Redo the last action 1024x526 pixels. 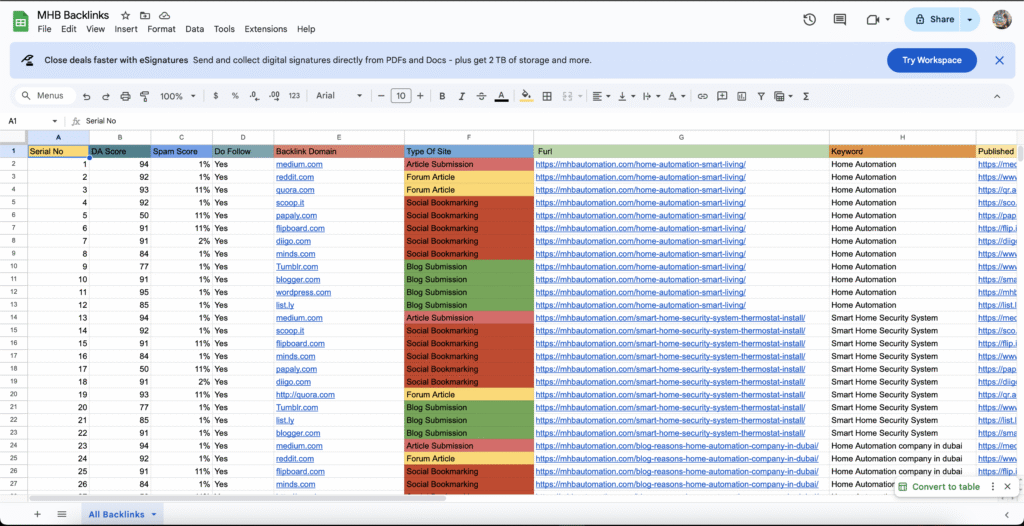[106, 96]
